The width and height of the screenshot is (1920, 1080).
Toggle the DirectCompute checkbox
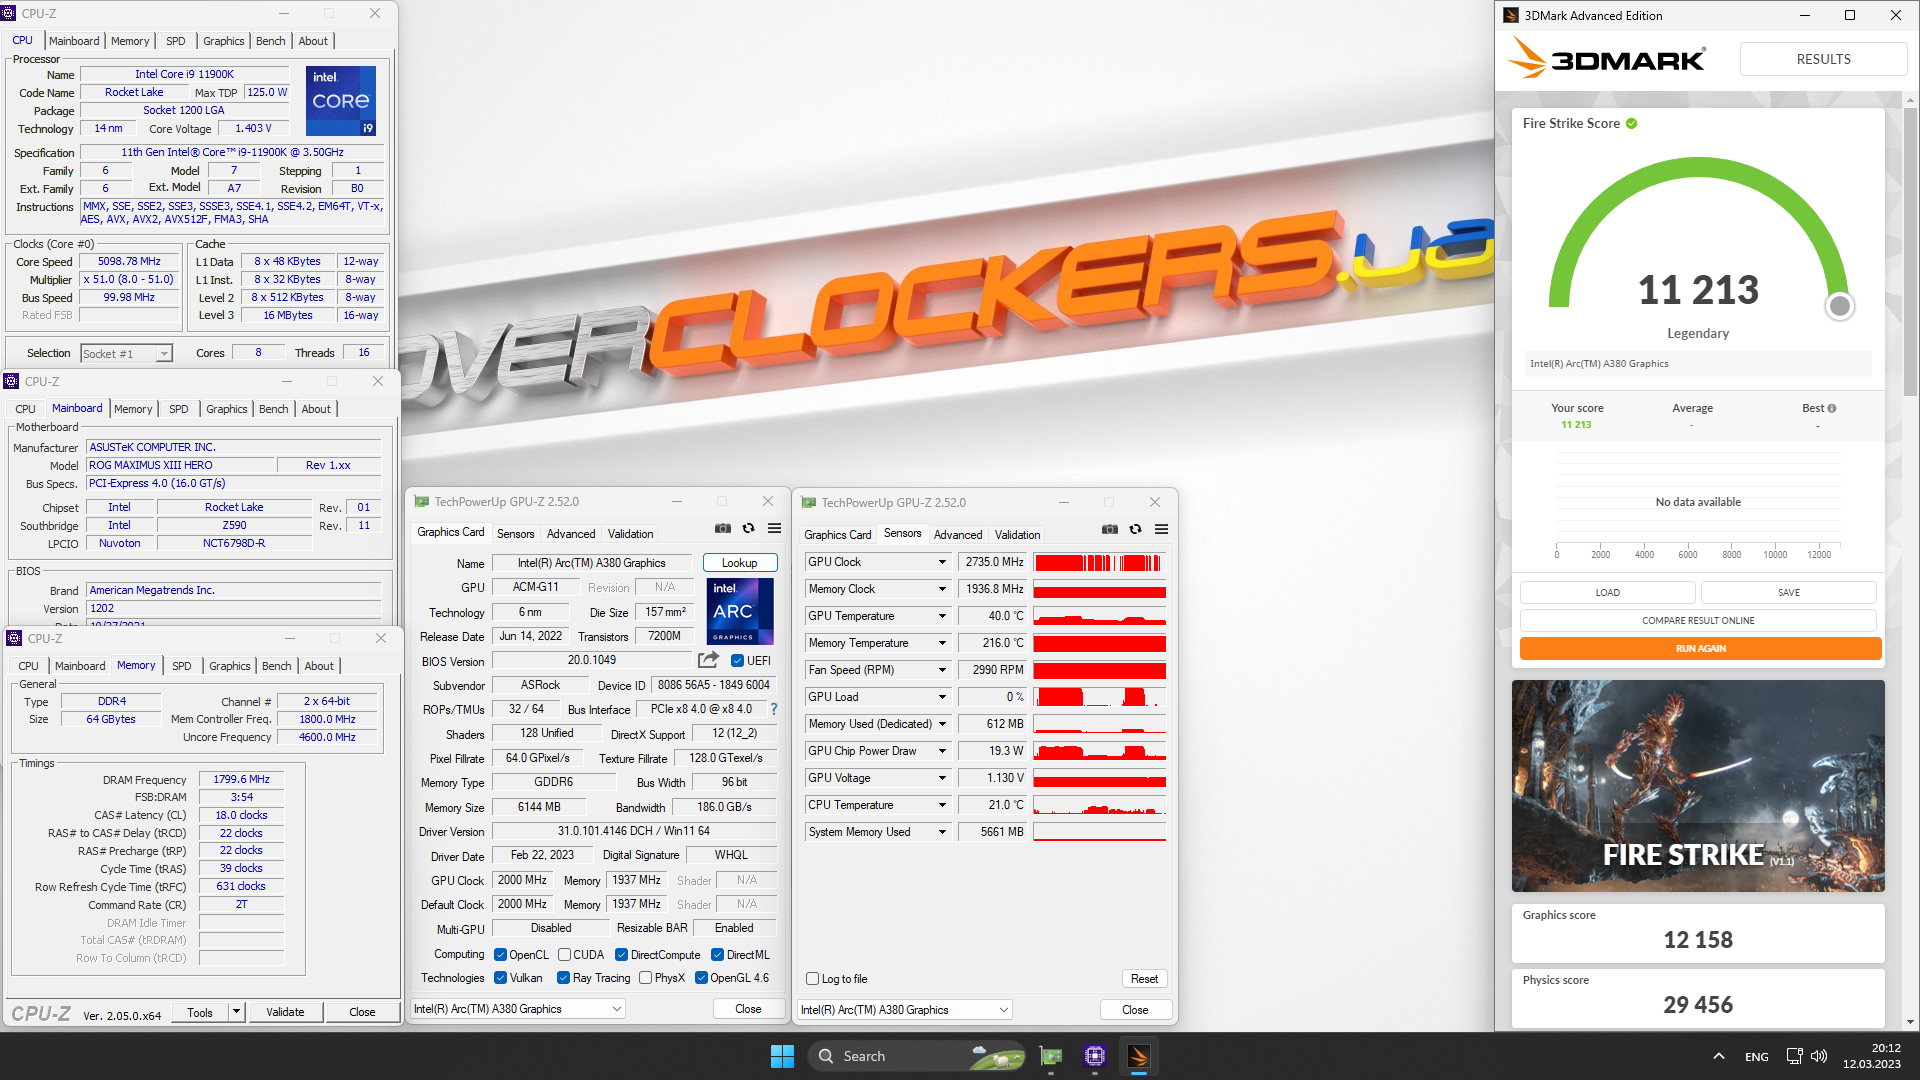pos(621,955)
